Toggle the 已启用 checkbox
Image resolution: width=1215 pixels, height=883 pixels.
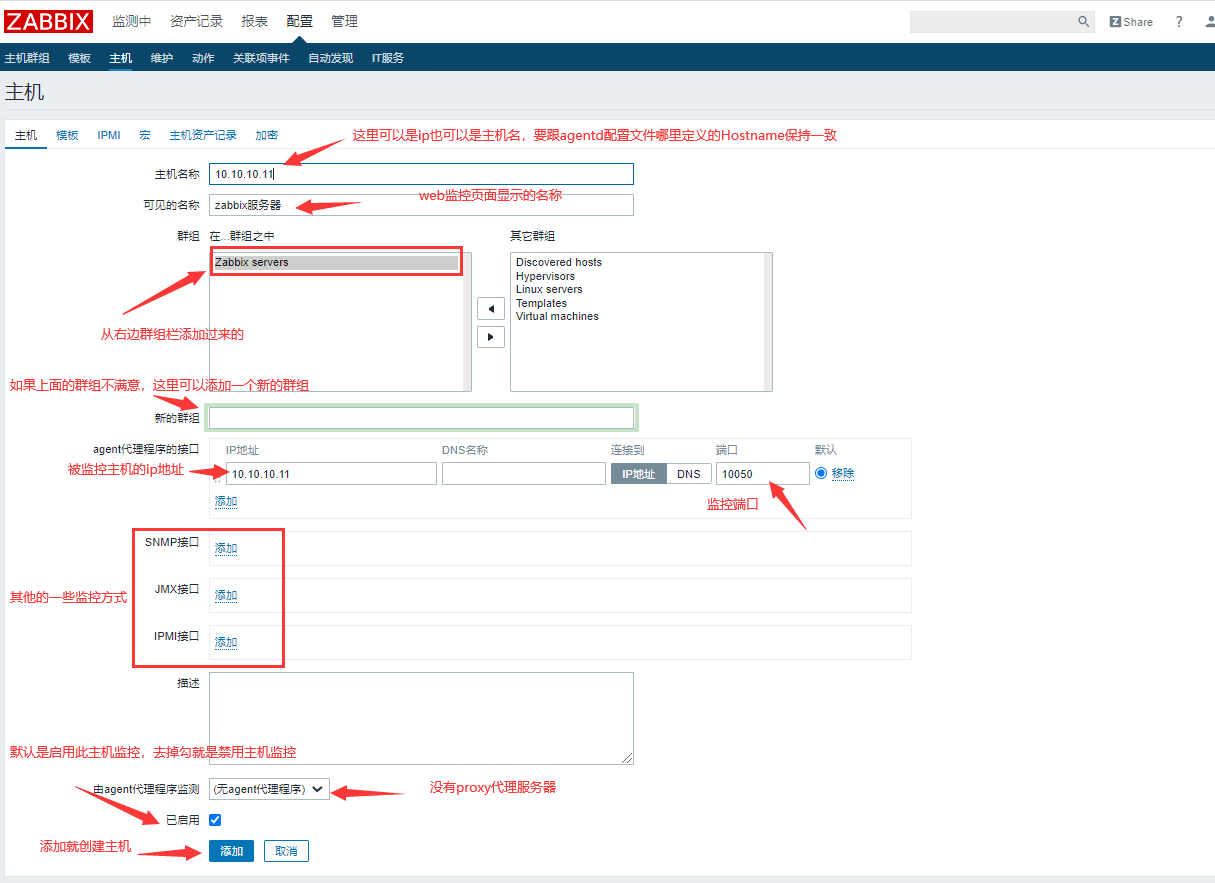pyautogui.click(x=215, y=820)
